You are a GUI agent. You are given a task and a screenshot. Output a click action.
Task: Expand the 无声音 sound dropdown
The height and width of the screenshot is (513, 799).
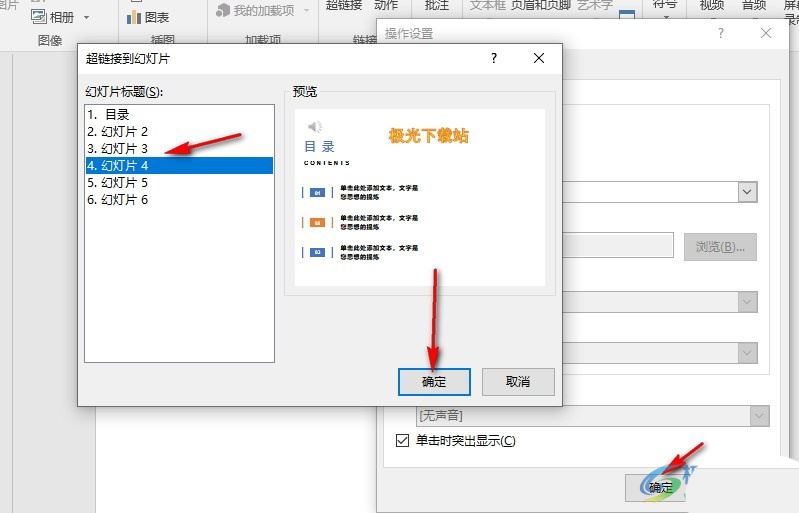(758, 415)
